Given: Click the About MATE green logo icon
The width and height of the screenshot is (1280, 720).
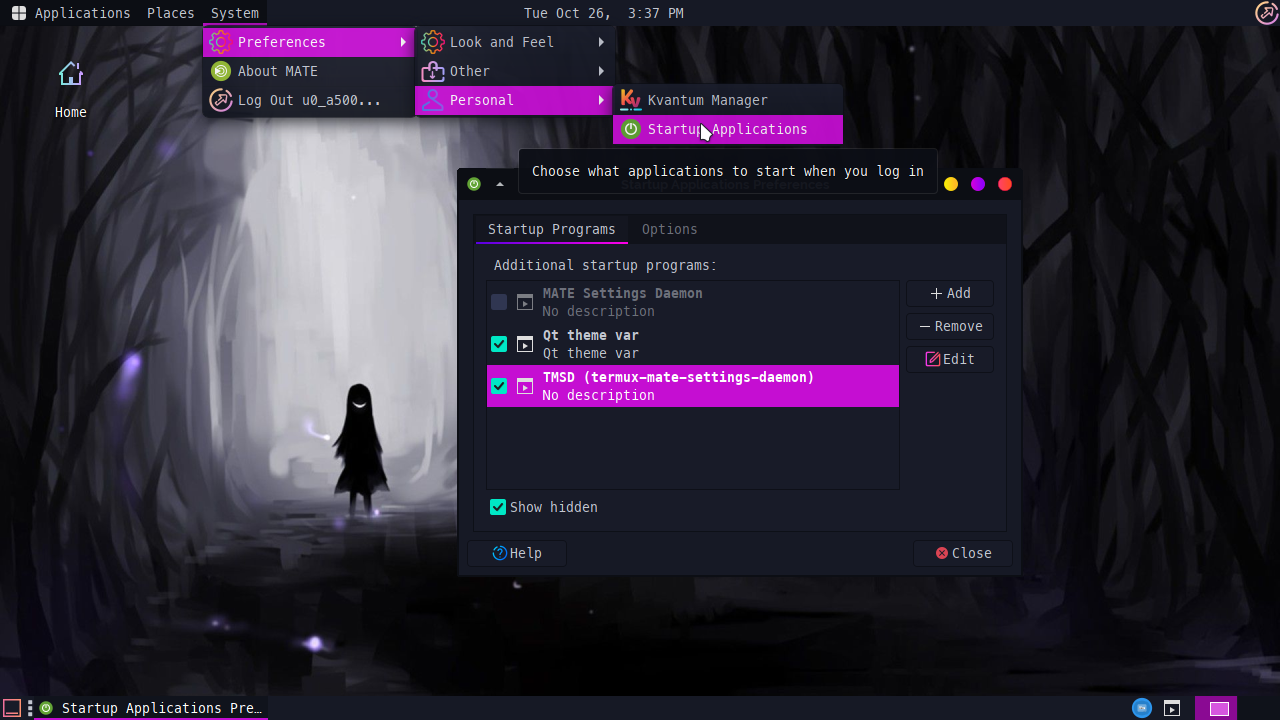Looking at the screenshot, I should [x=220, y=71].
